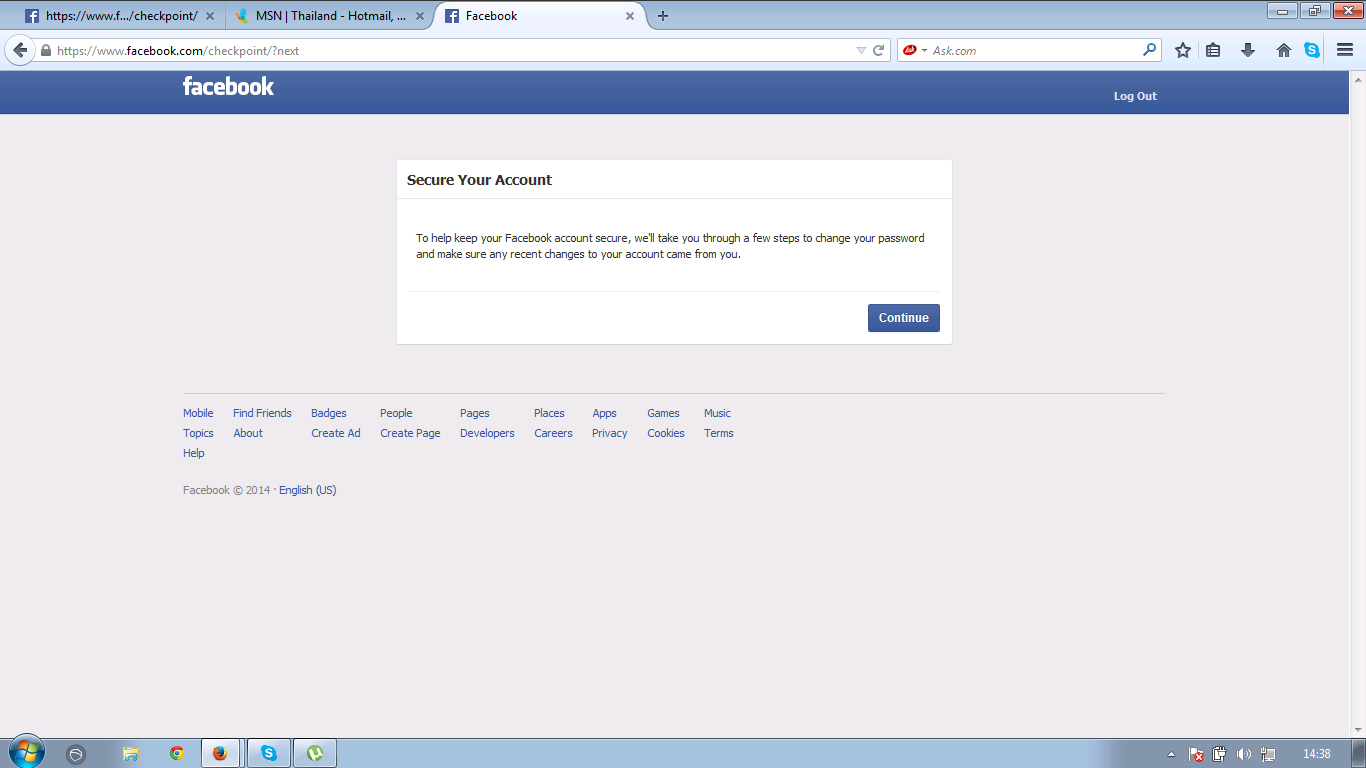Image resolution: width=1366 pixels, height=768 pixels.
Task: Open the Windows Start menu
Action: point(26,753)
